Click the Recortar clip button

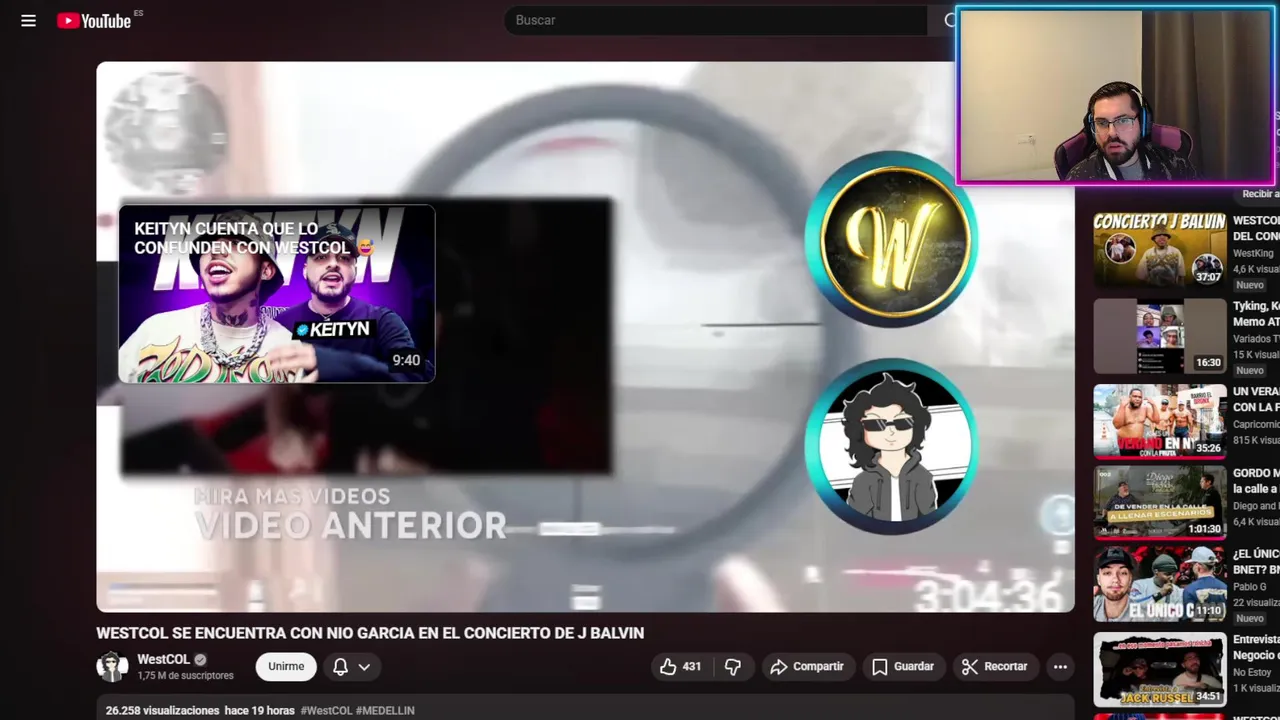click(994, 666)
